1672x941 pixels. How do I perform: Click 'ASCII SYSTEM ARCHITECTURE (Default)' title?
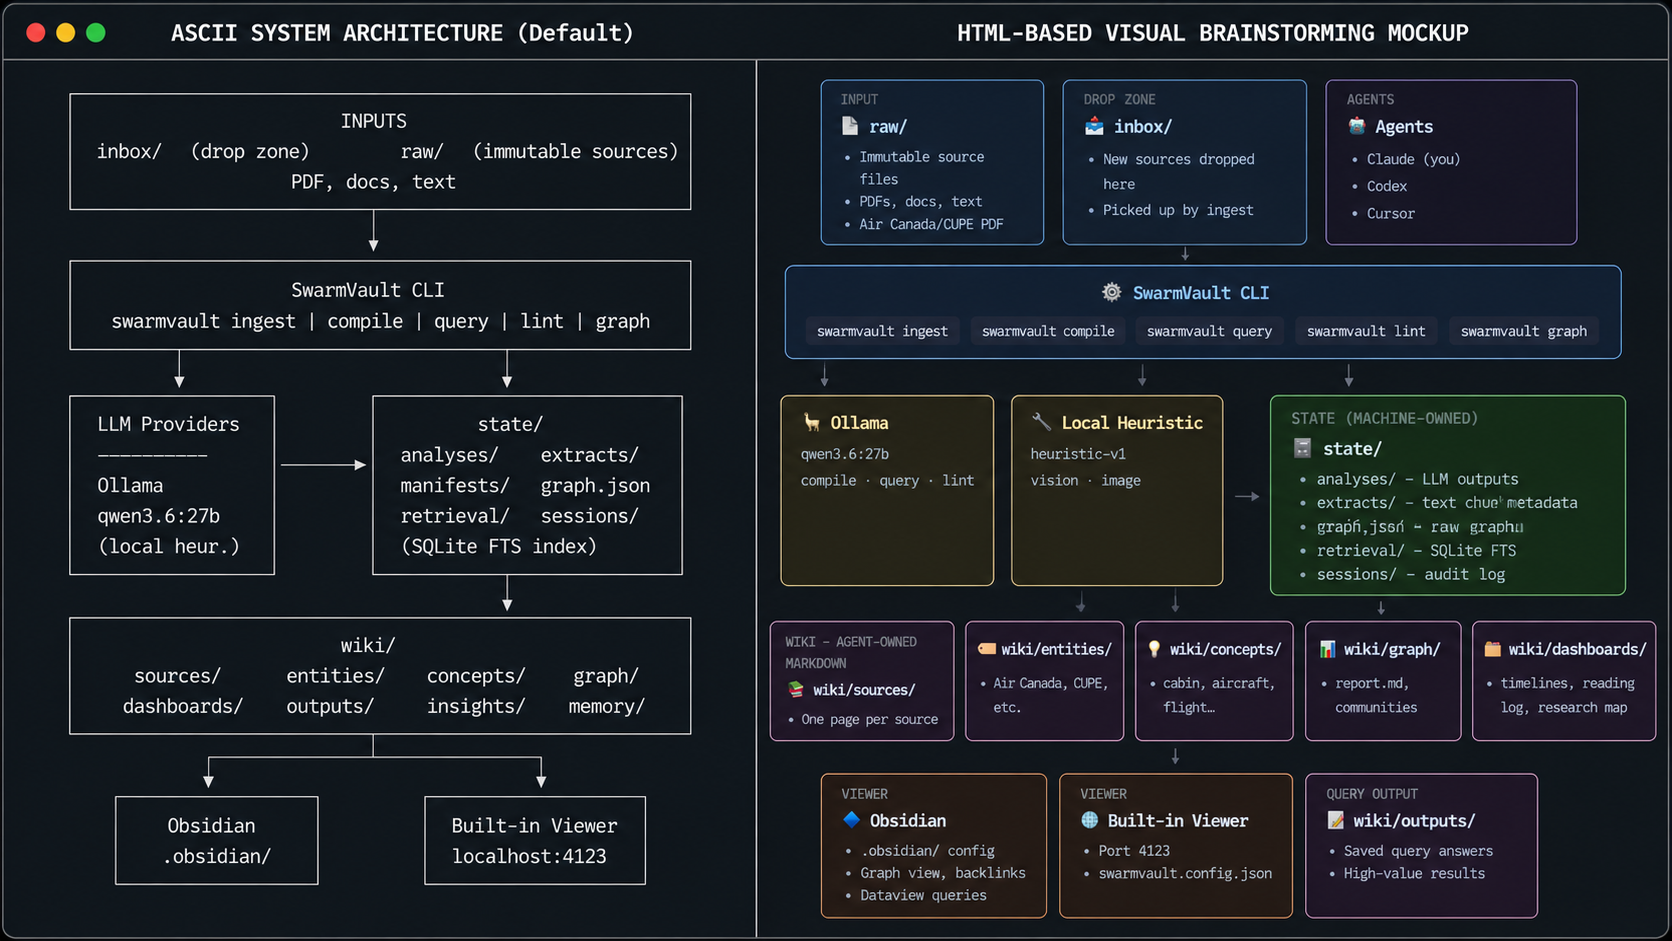[402, 33]
